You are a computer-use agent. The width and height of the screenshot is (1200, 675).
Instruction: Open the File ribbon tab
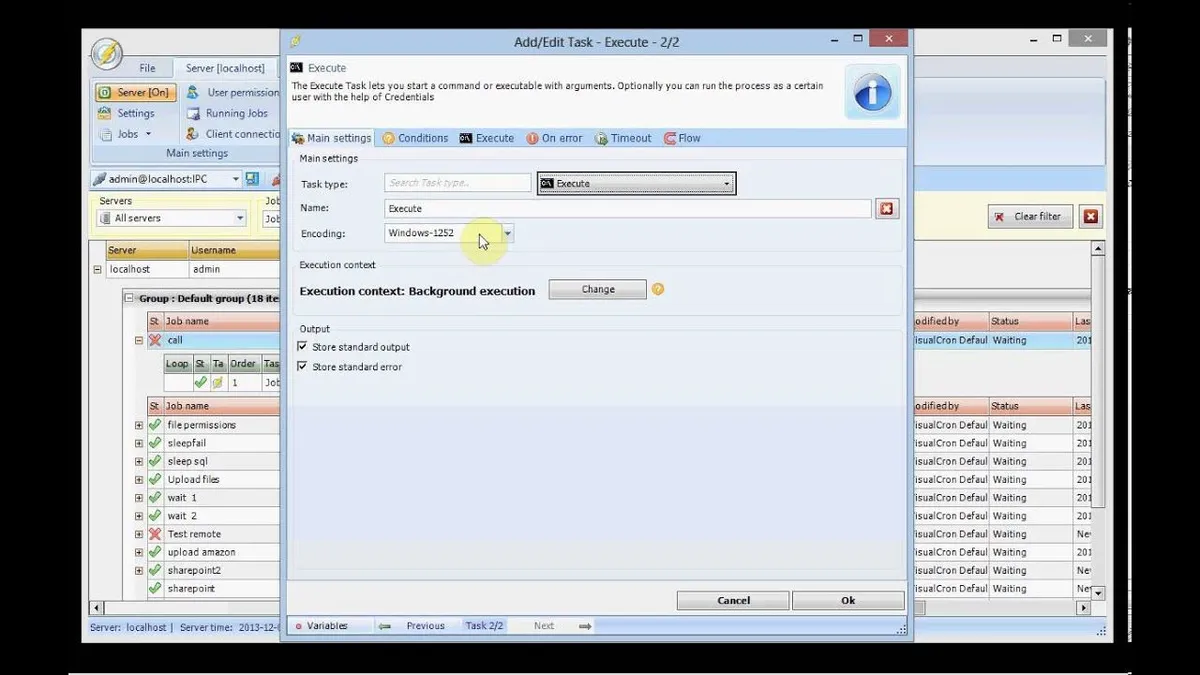tap(147, 68)
